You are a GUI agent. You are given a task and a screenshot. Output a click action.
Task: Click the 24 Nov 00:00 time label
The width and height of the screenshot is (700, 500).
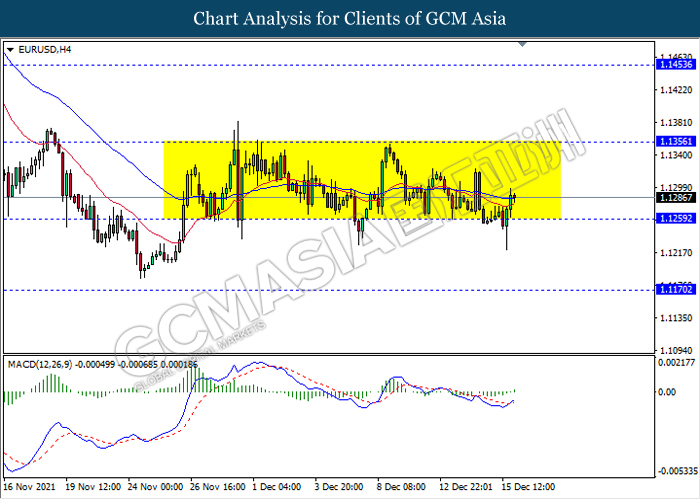click(x=155, y=487)
